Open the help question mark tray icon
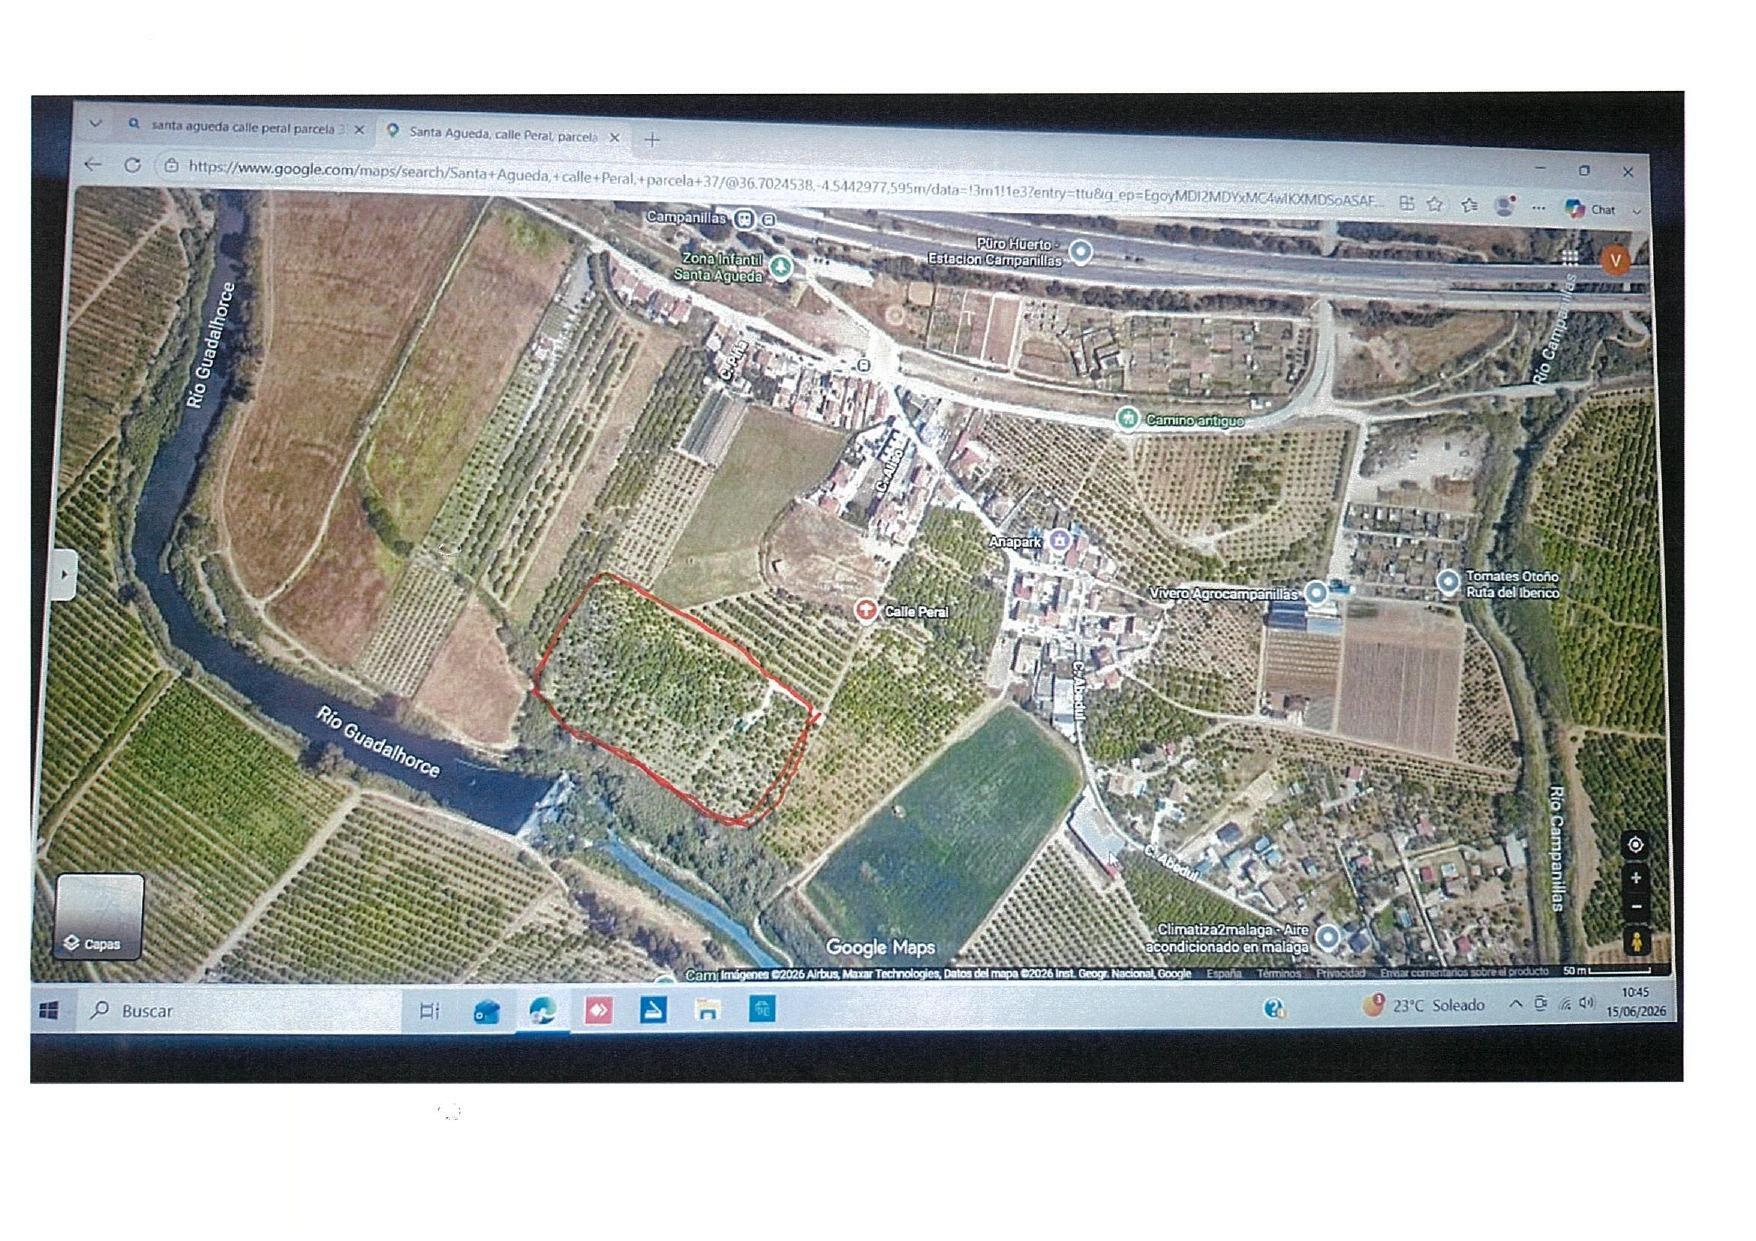1756x1241 pixels. [1274, 1008]
